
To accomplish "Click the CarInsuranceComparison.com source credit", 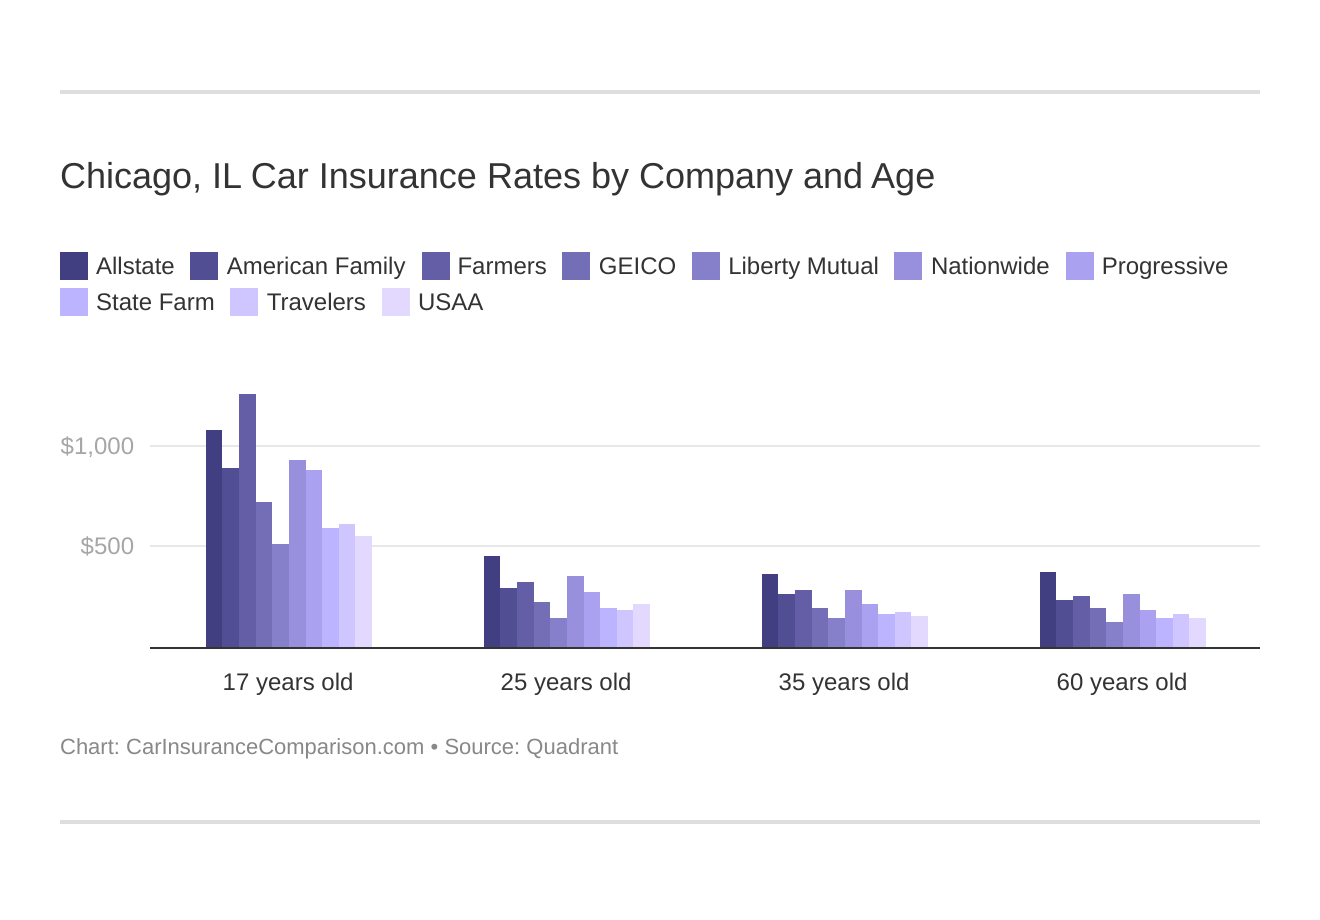I will point(275,747).
